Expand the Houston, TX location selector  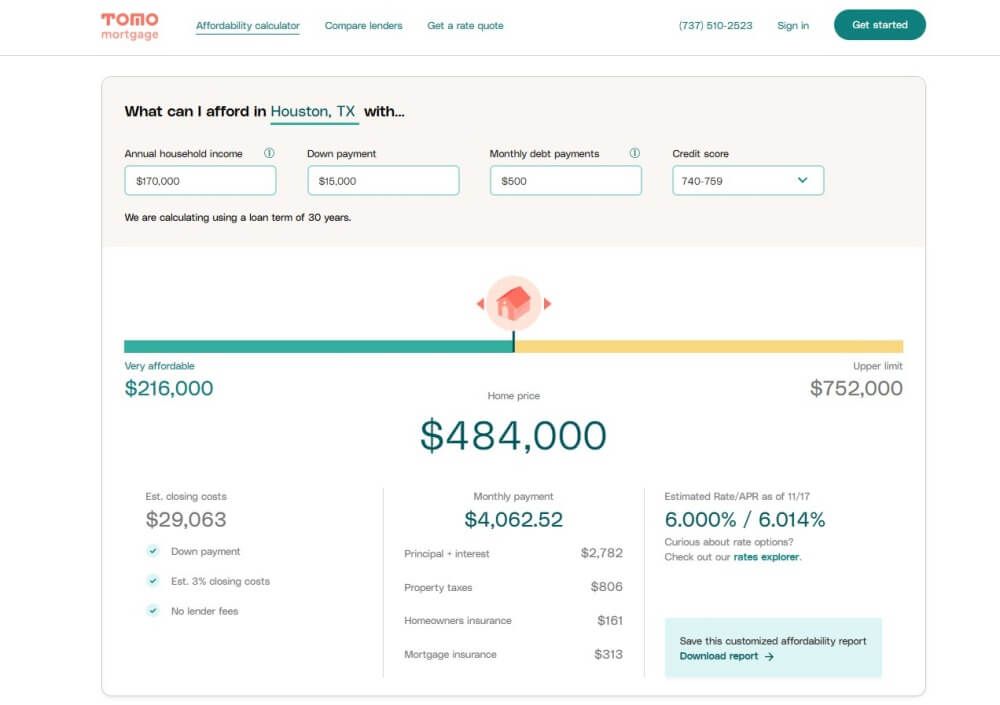point(313,112)
